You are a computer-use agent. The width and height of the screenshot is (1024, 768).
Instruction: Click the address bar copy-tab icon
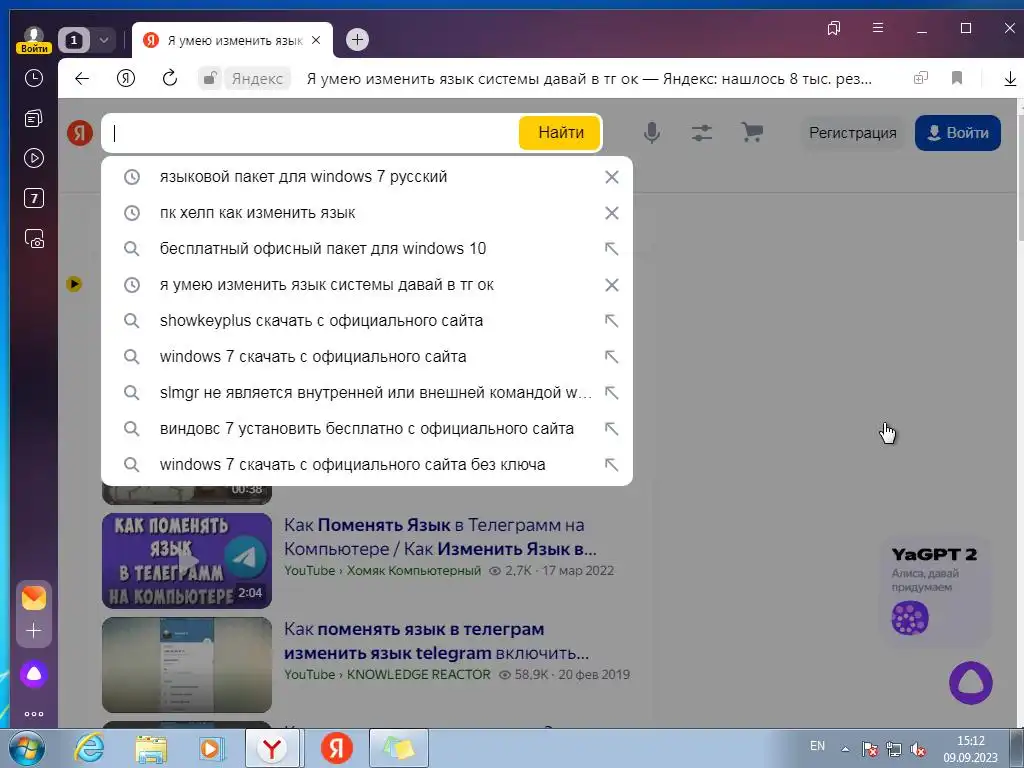(x=920, y=78)
